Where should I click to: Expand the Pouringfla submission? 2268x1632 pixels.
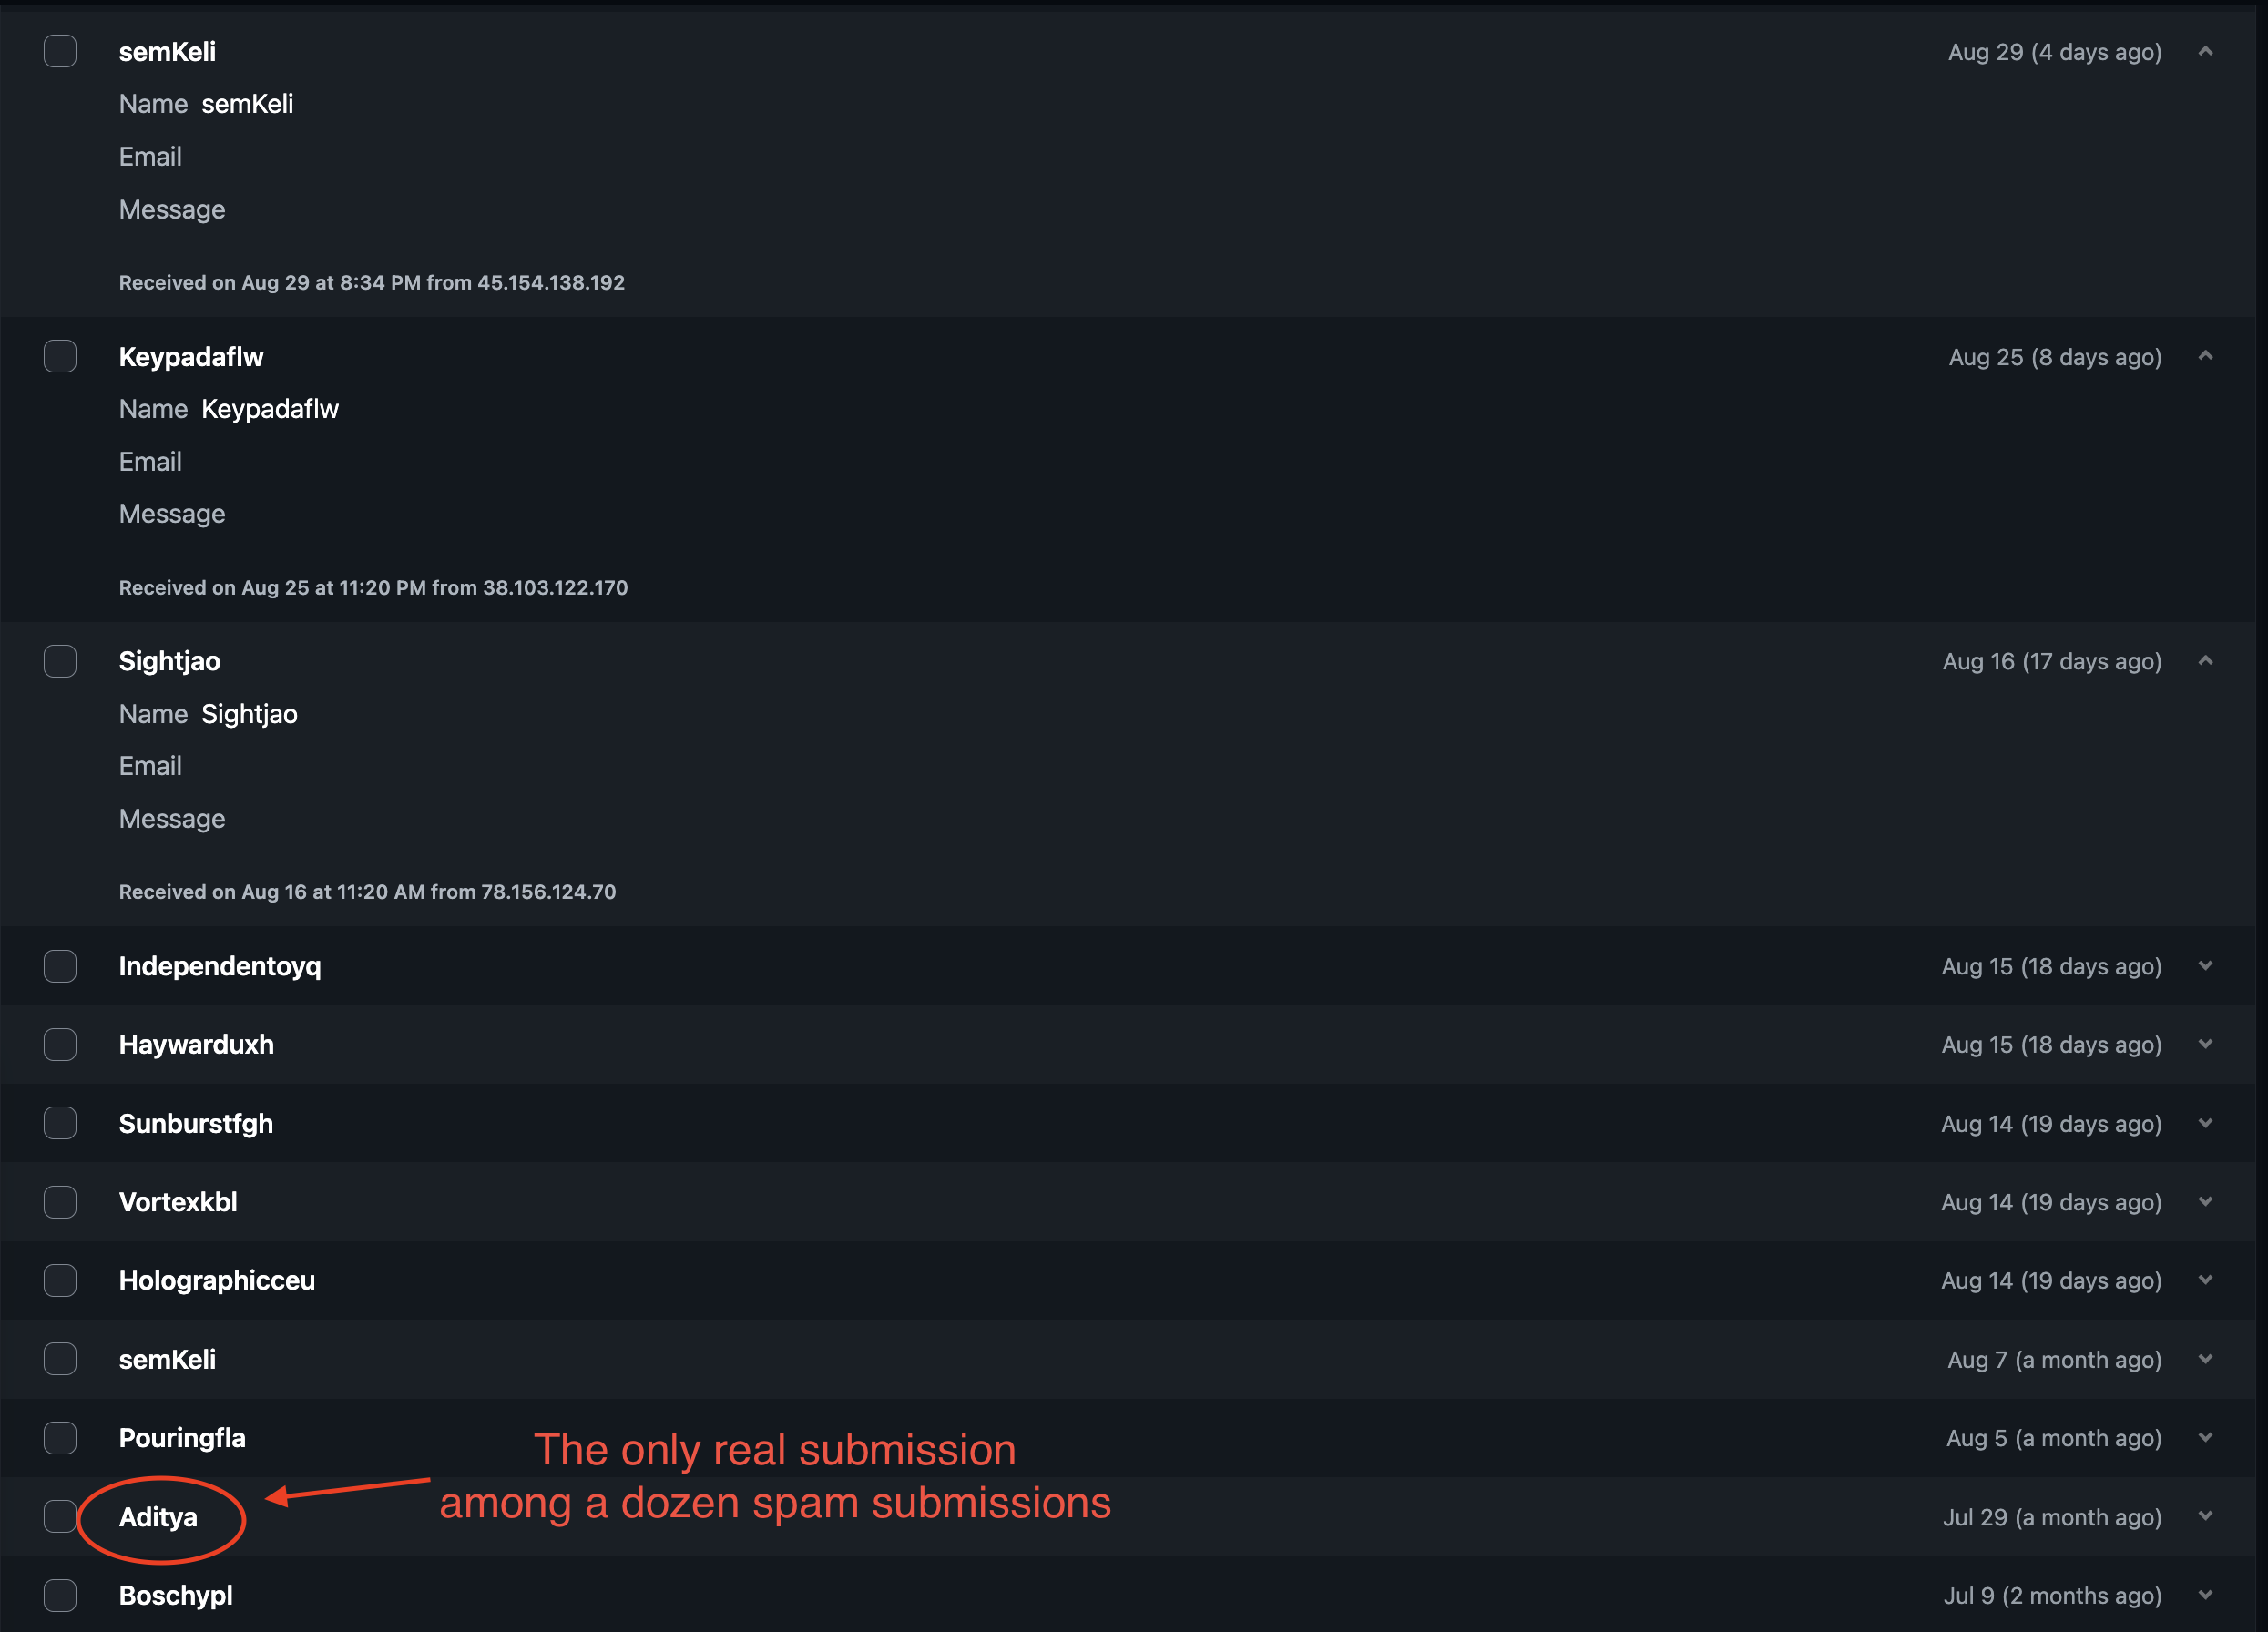[2206, 1437]
